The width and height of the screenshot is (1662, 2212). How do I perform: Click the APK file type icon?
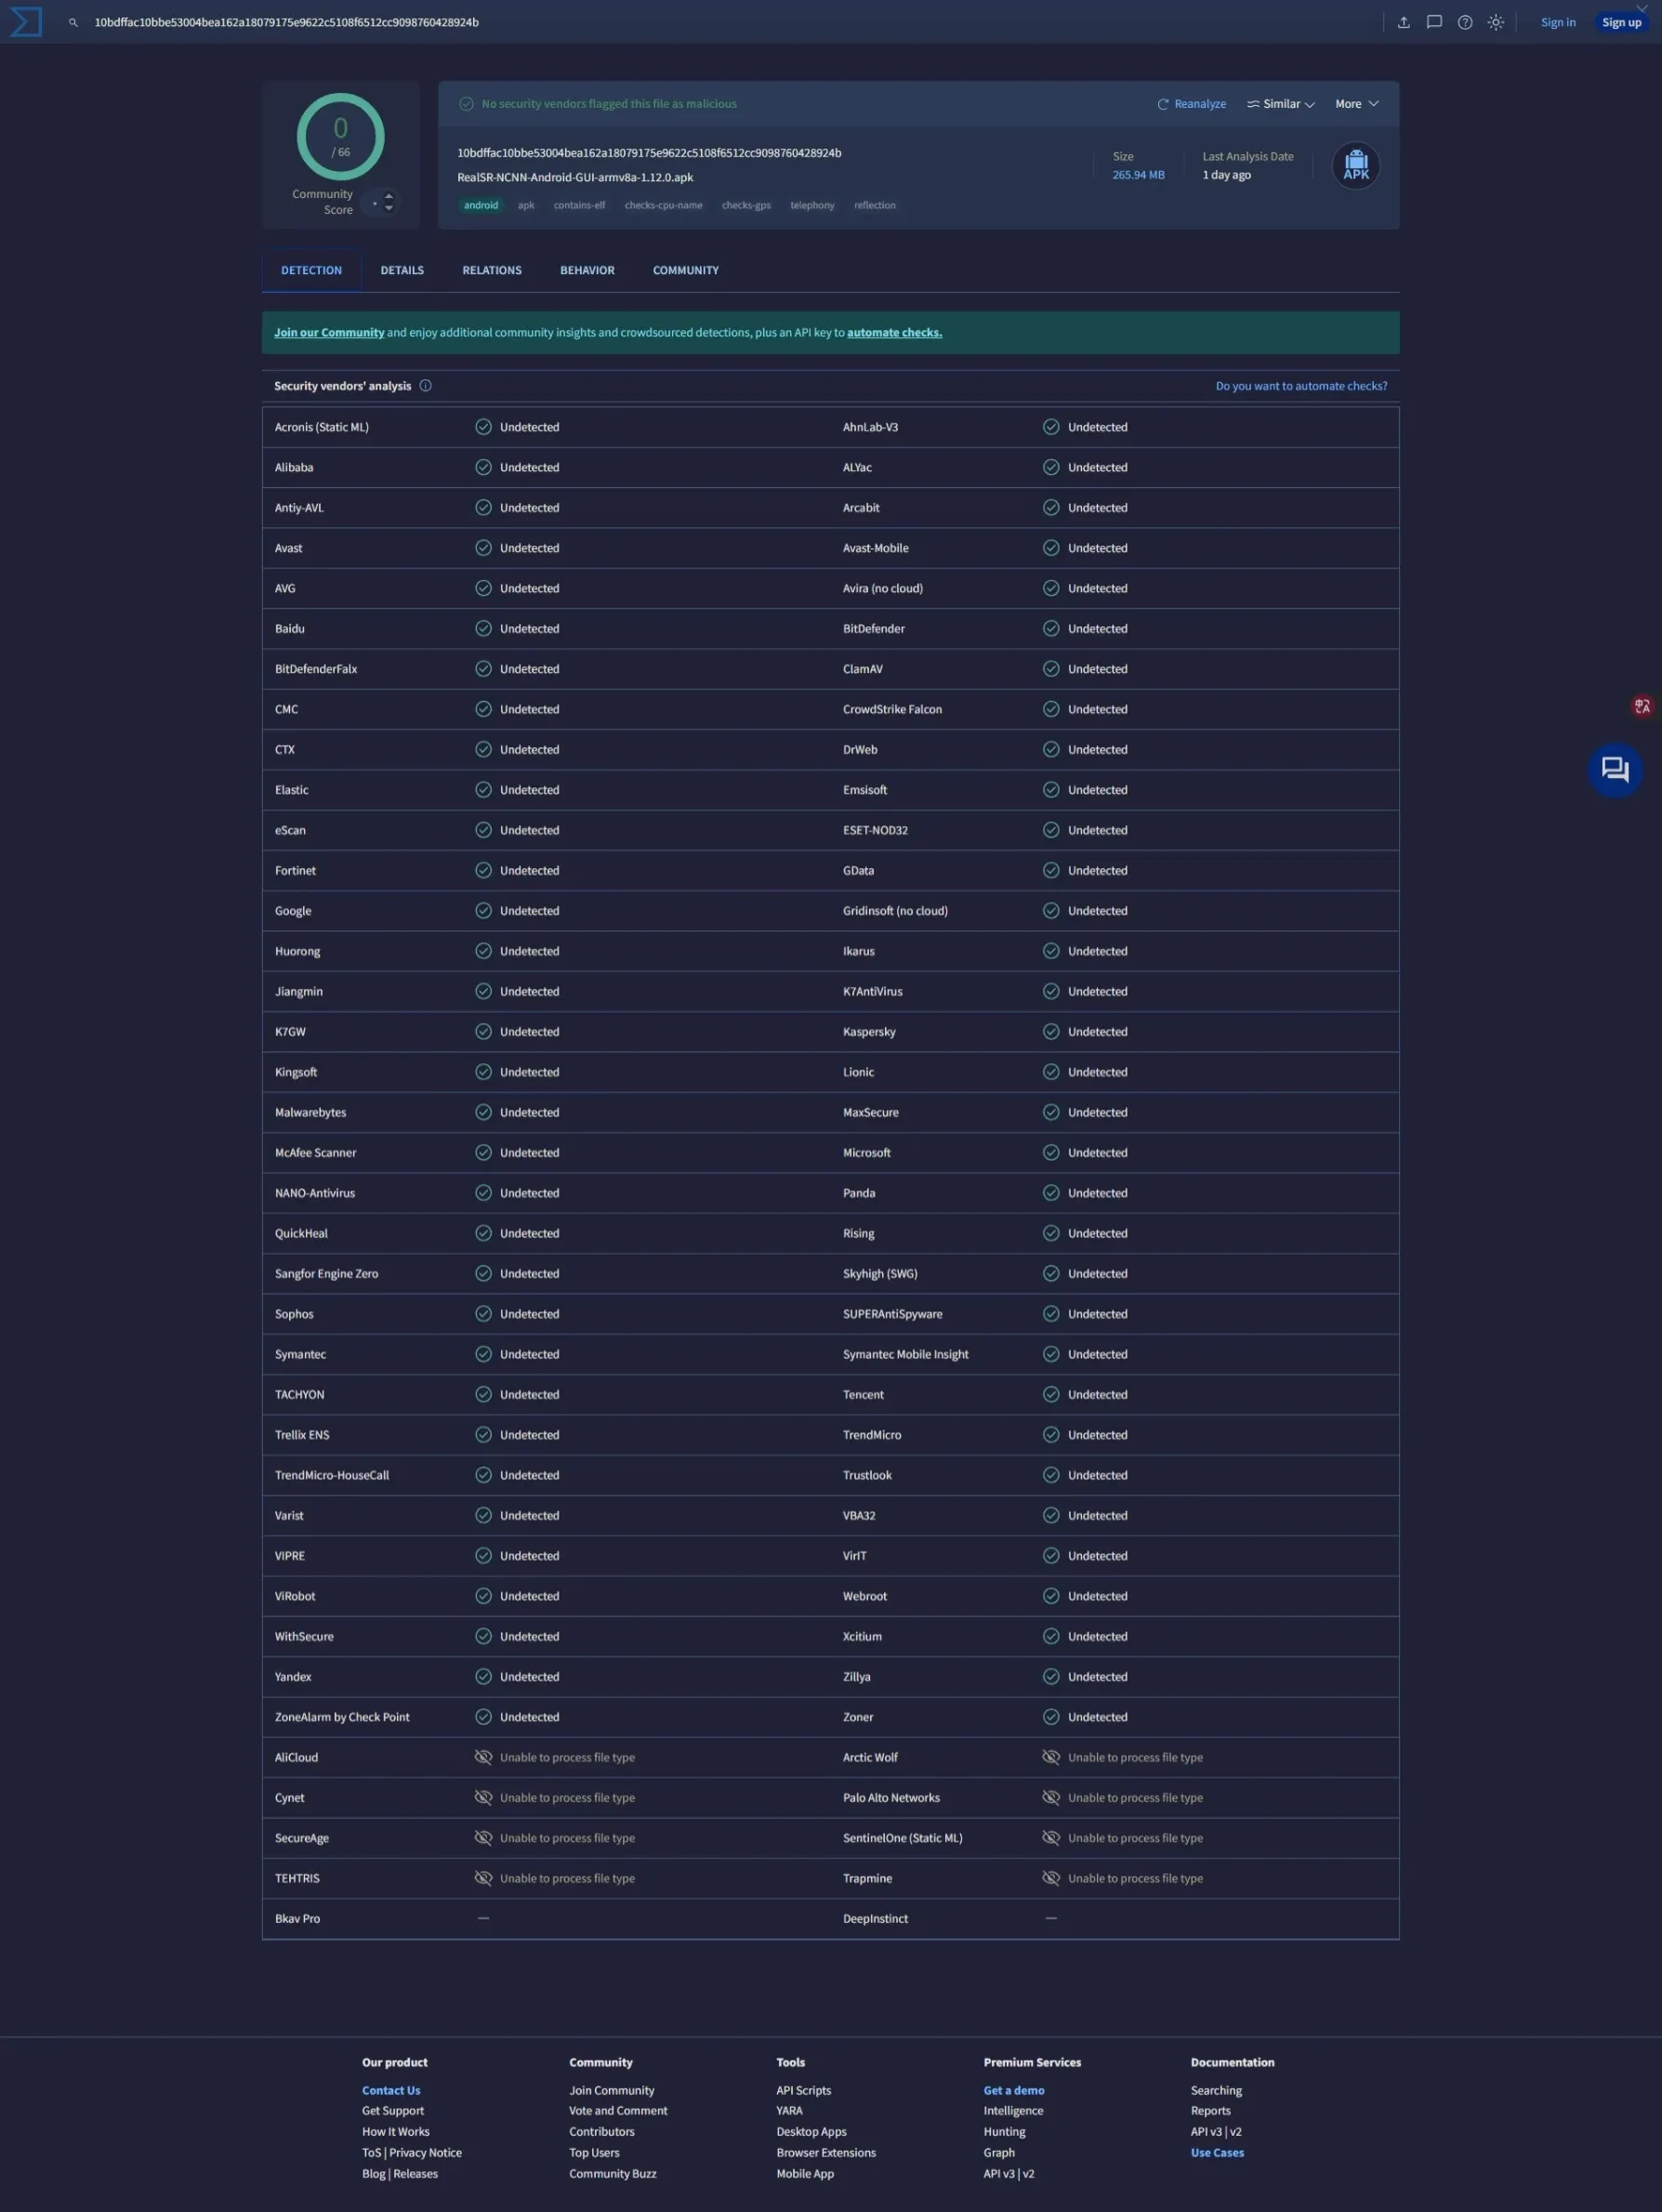tap(1355, 166)
